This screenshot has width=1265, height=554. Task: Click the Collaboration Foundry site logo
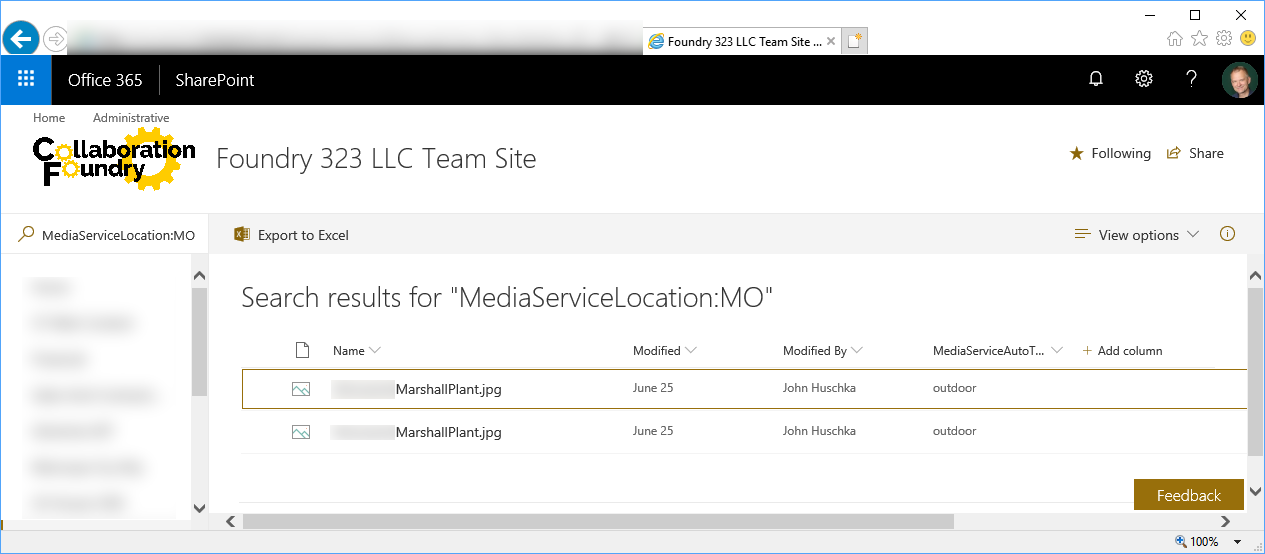[113, 158]
